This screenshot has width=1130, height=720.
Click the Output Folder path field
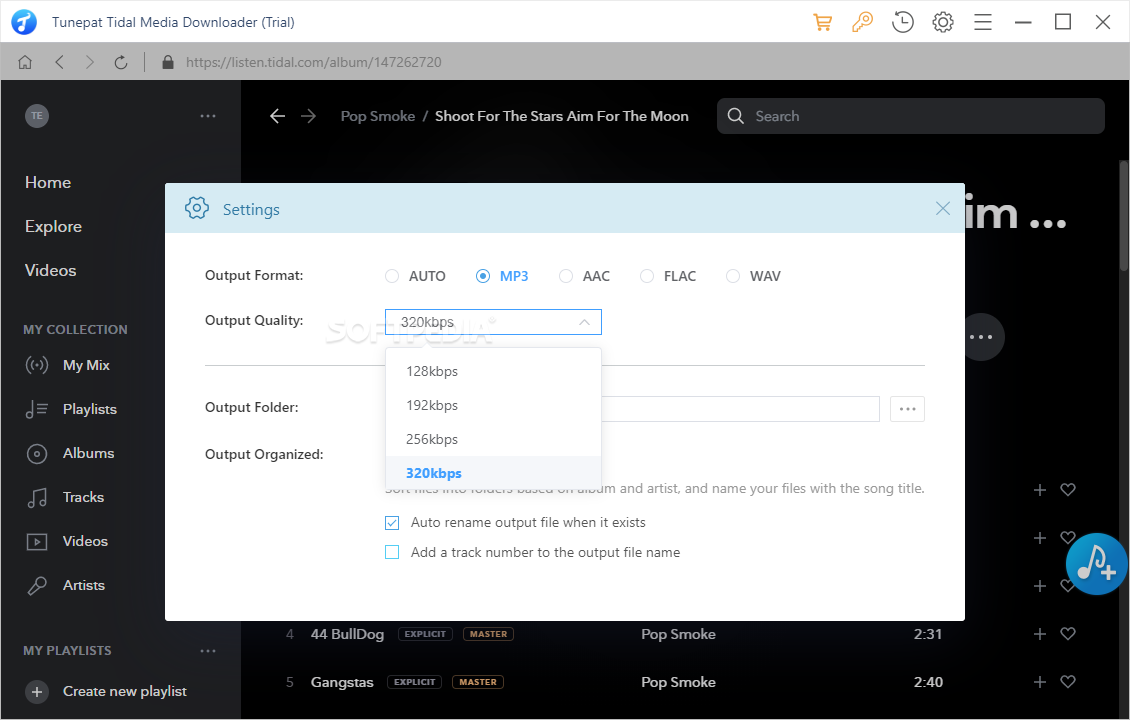tap(740, 409)
